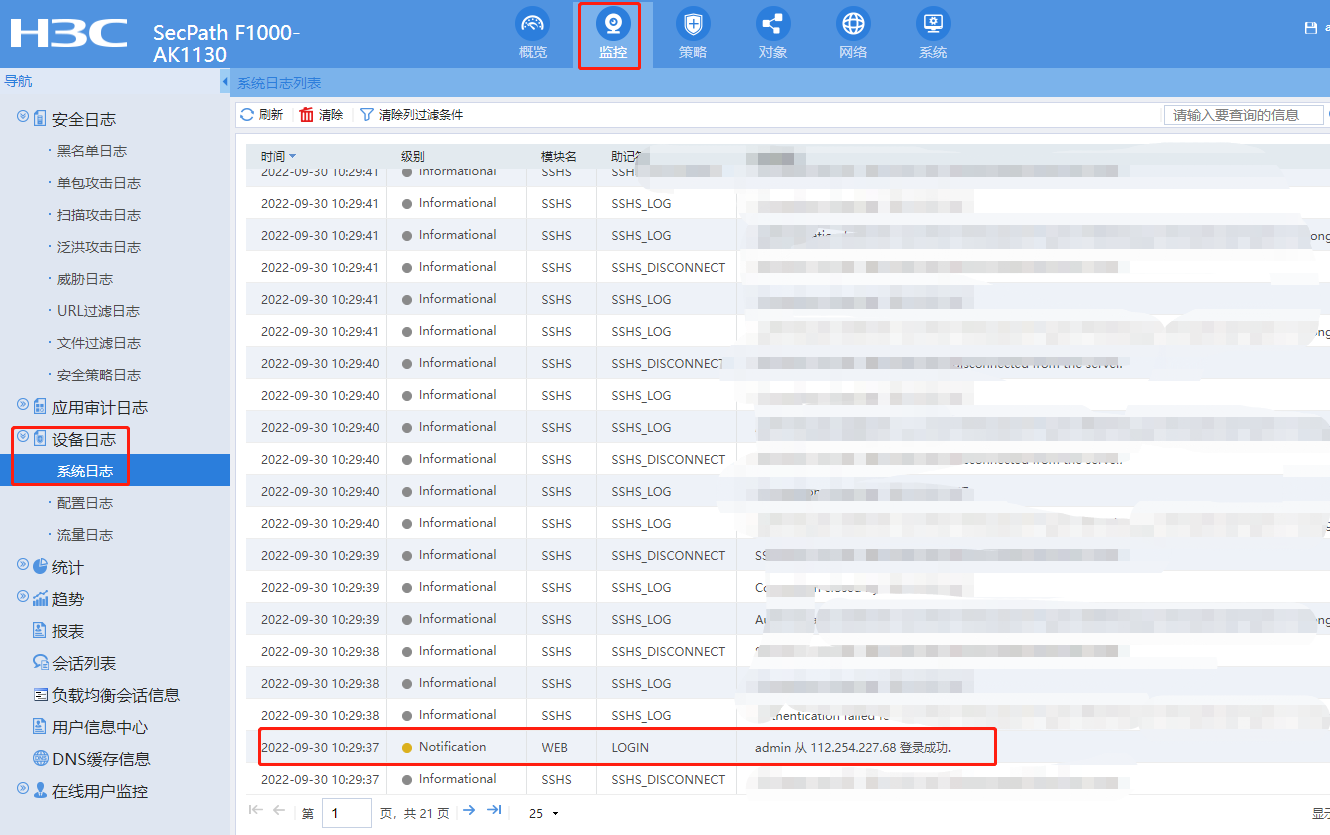Collapse the navigation panel arrow
Screen dimensions: 1330x835
coord(225,82)
